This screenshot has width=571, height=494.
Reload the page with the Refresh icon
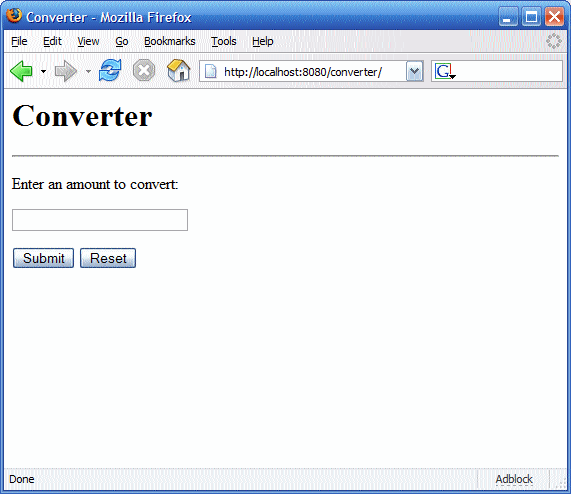tap(110, 70)
